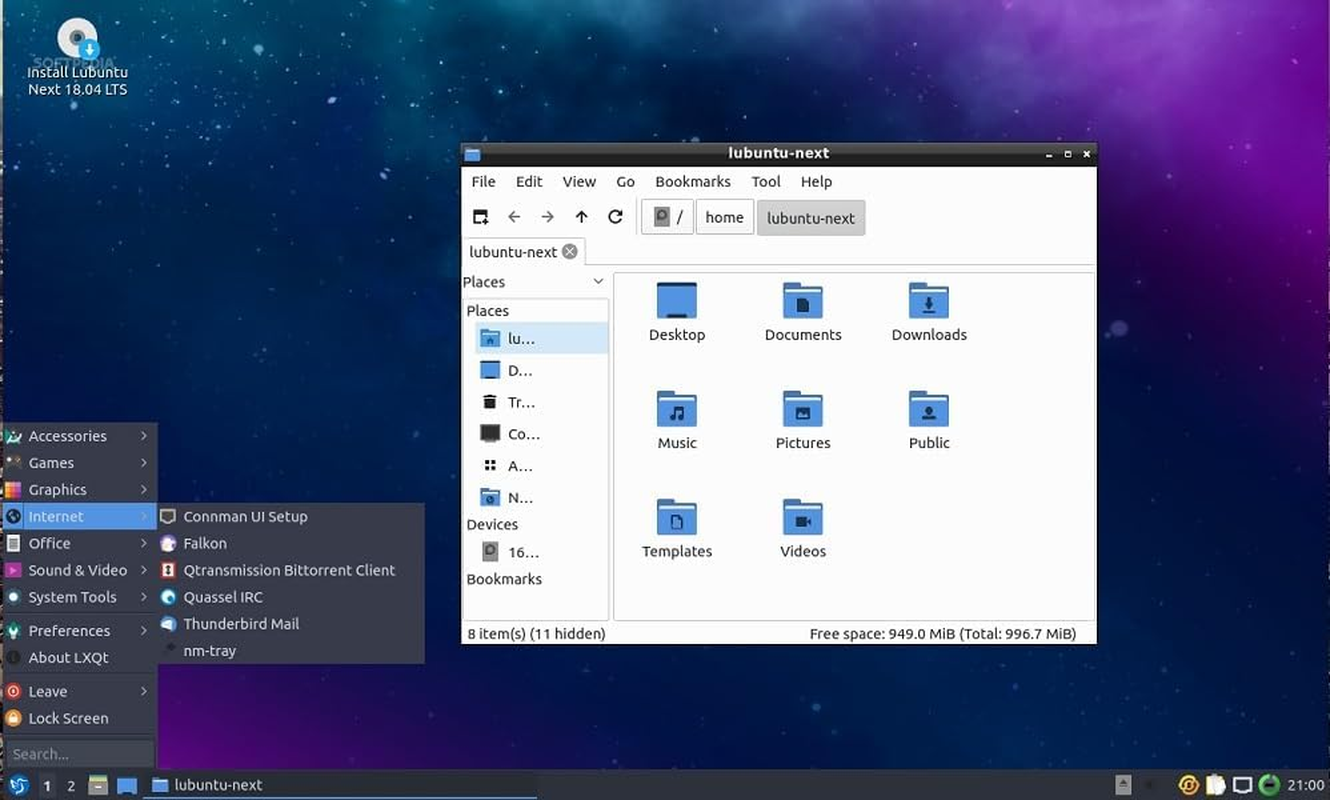Click the clipboard icon in the system tray

pyautogui.click(x=1216, y=785)
